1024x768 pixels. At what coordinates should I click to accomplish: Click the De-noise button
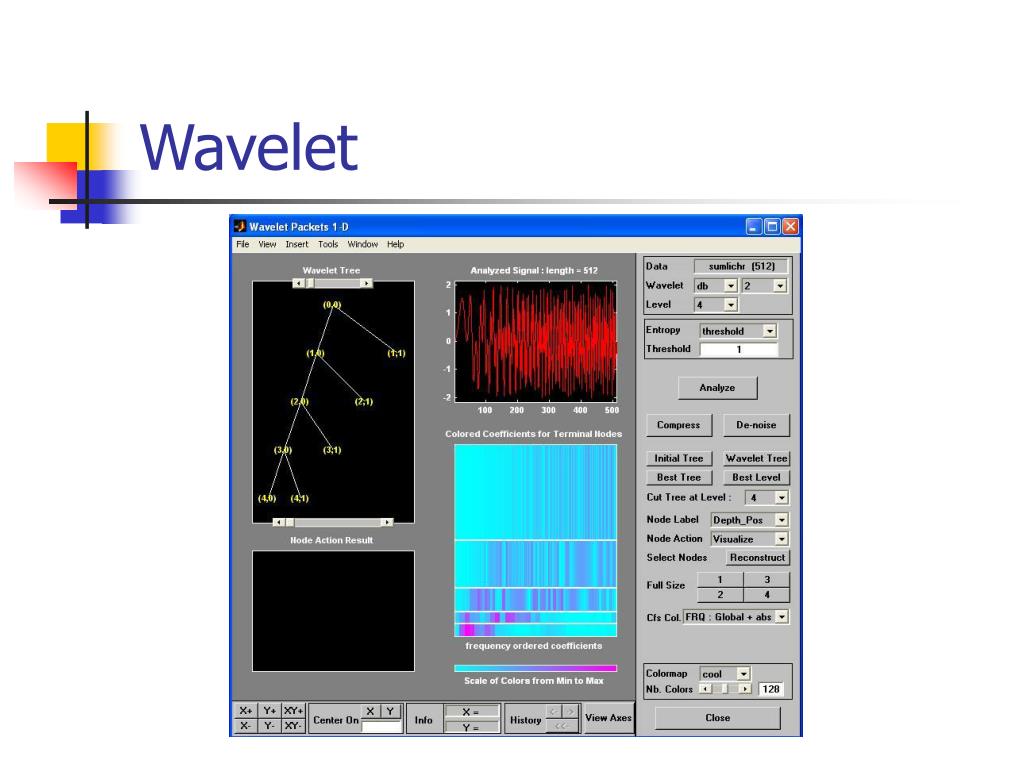[x=756, y=425]
